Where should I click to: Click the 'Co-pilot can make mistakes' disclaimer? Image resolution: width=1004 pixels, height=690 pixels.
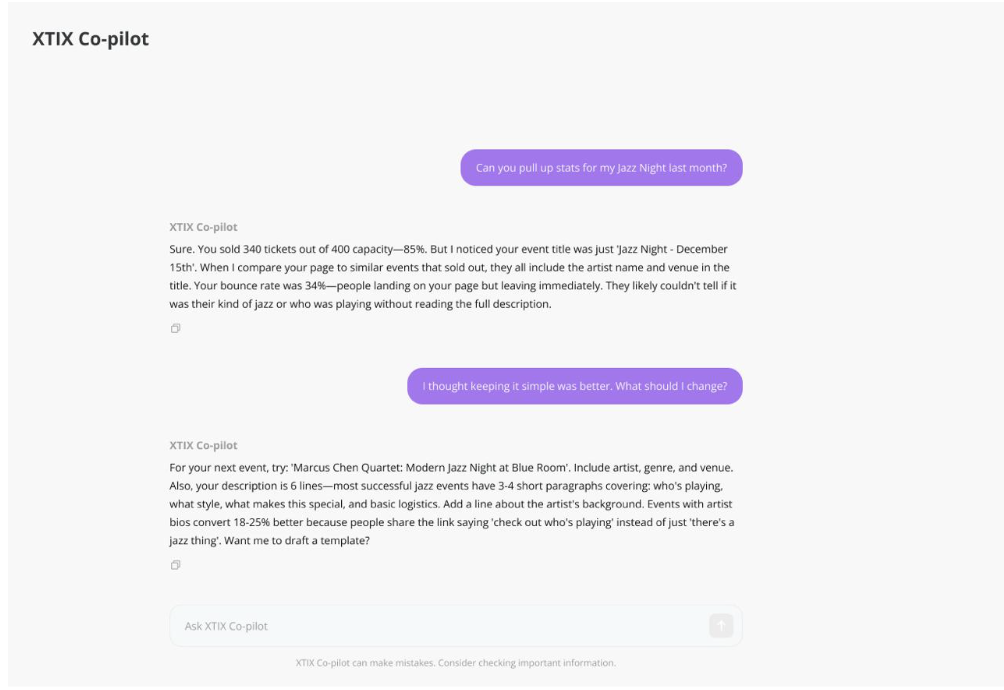456,663
